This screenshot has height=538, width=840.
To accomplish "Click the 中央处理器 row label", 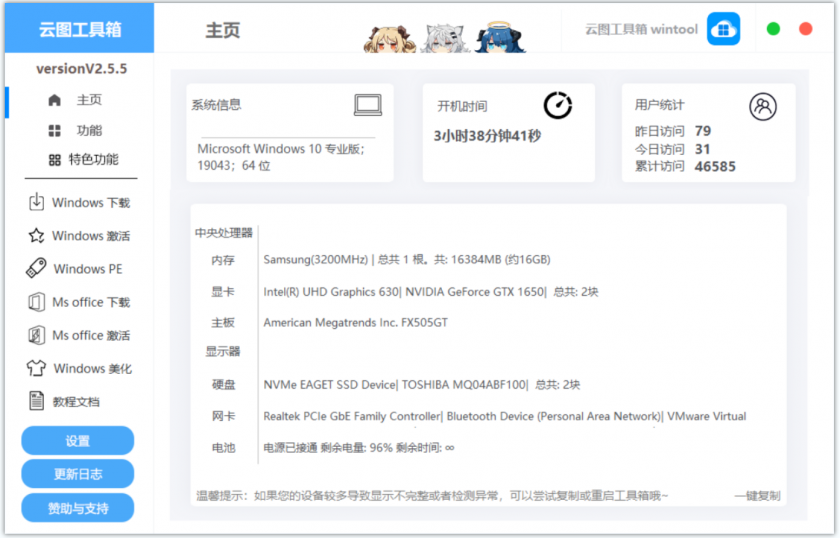I will pyautogui.click(x=223, y=233).
